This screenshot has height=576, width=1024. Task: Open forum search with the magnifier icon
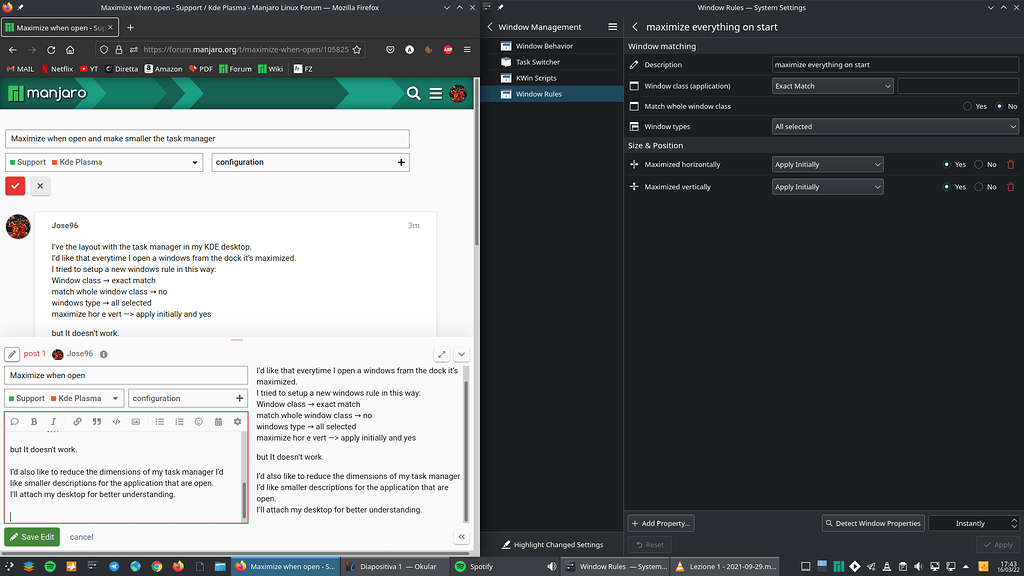(414, 91)
